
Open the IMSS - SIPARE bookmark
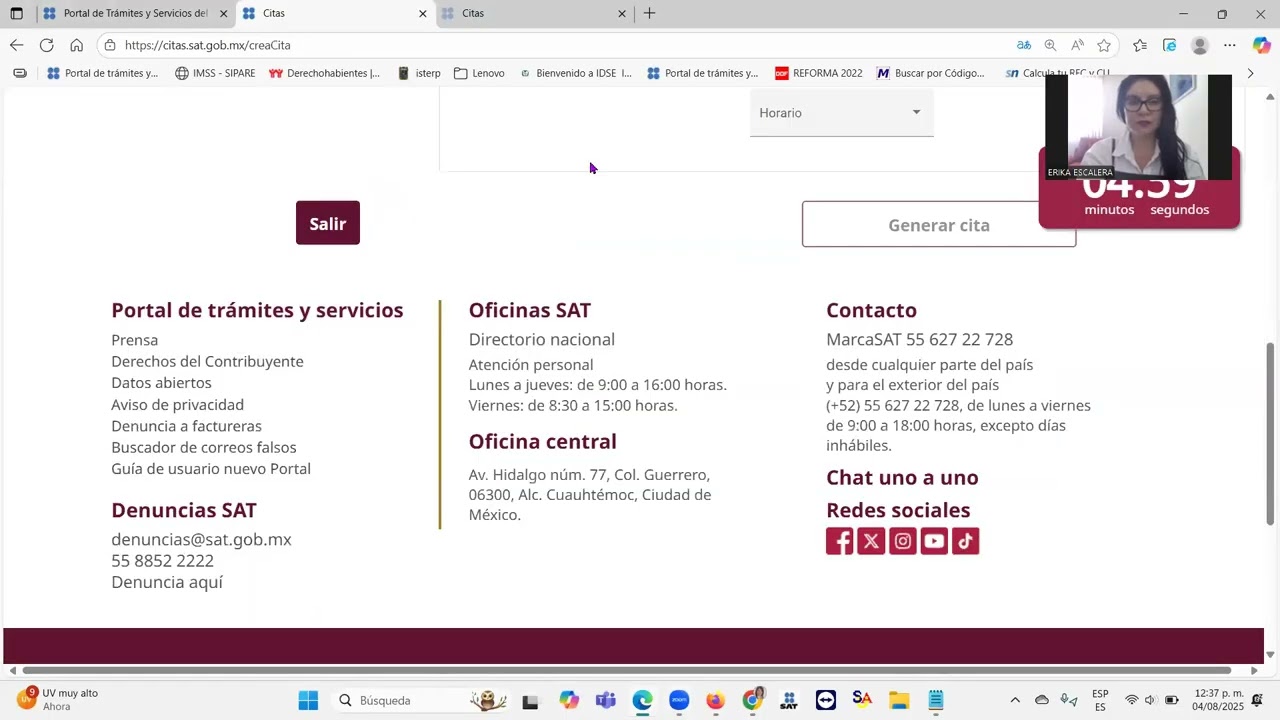[x=215, y=73]
